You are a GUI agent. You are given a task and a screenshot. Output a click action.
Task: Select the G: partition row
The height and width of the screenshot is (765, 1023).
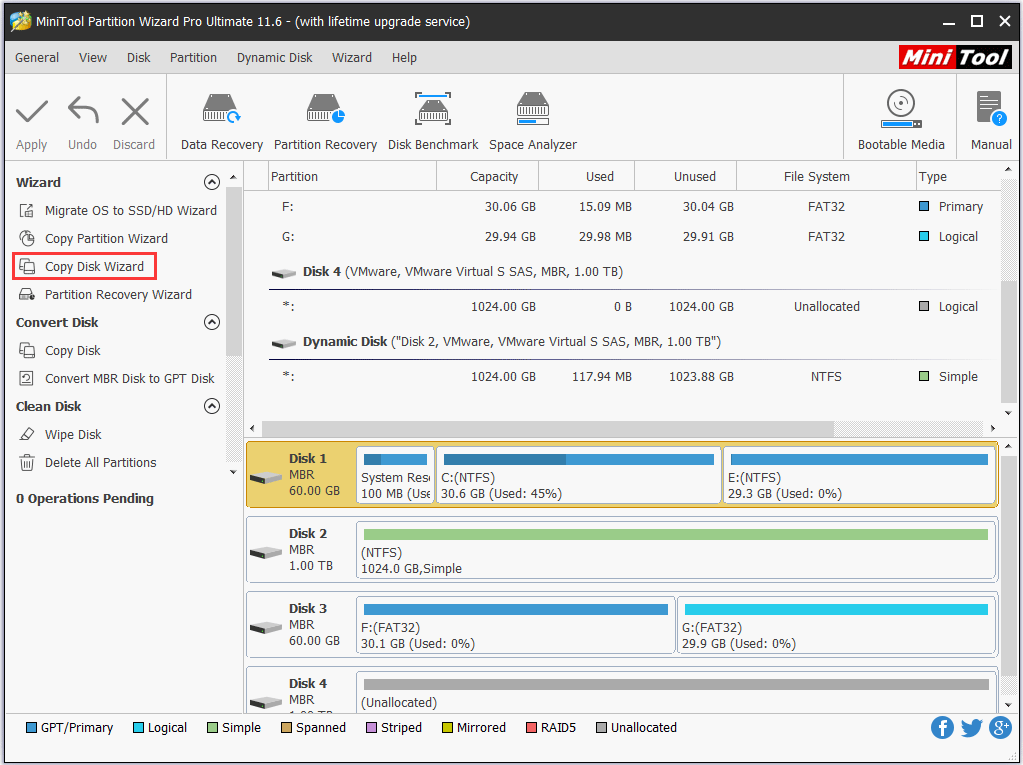tap(634, 237)
